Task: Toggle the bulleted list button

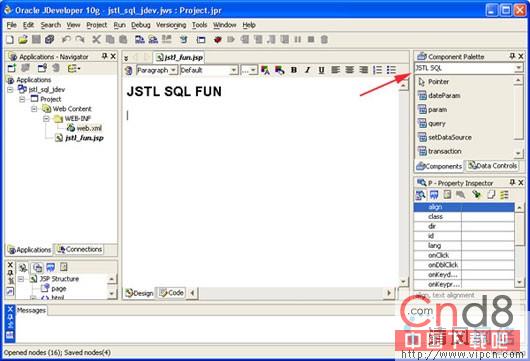Action: click(391, 70)
